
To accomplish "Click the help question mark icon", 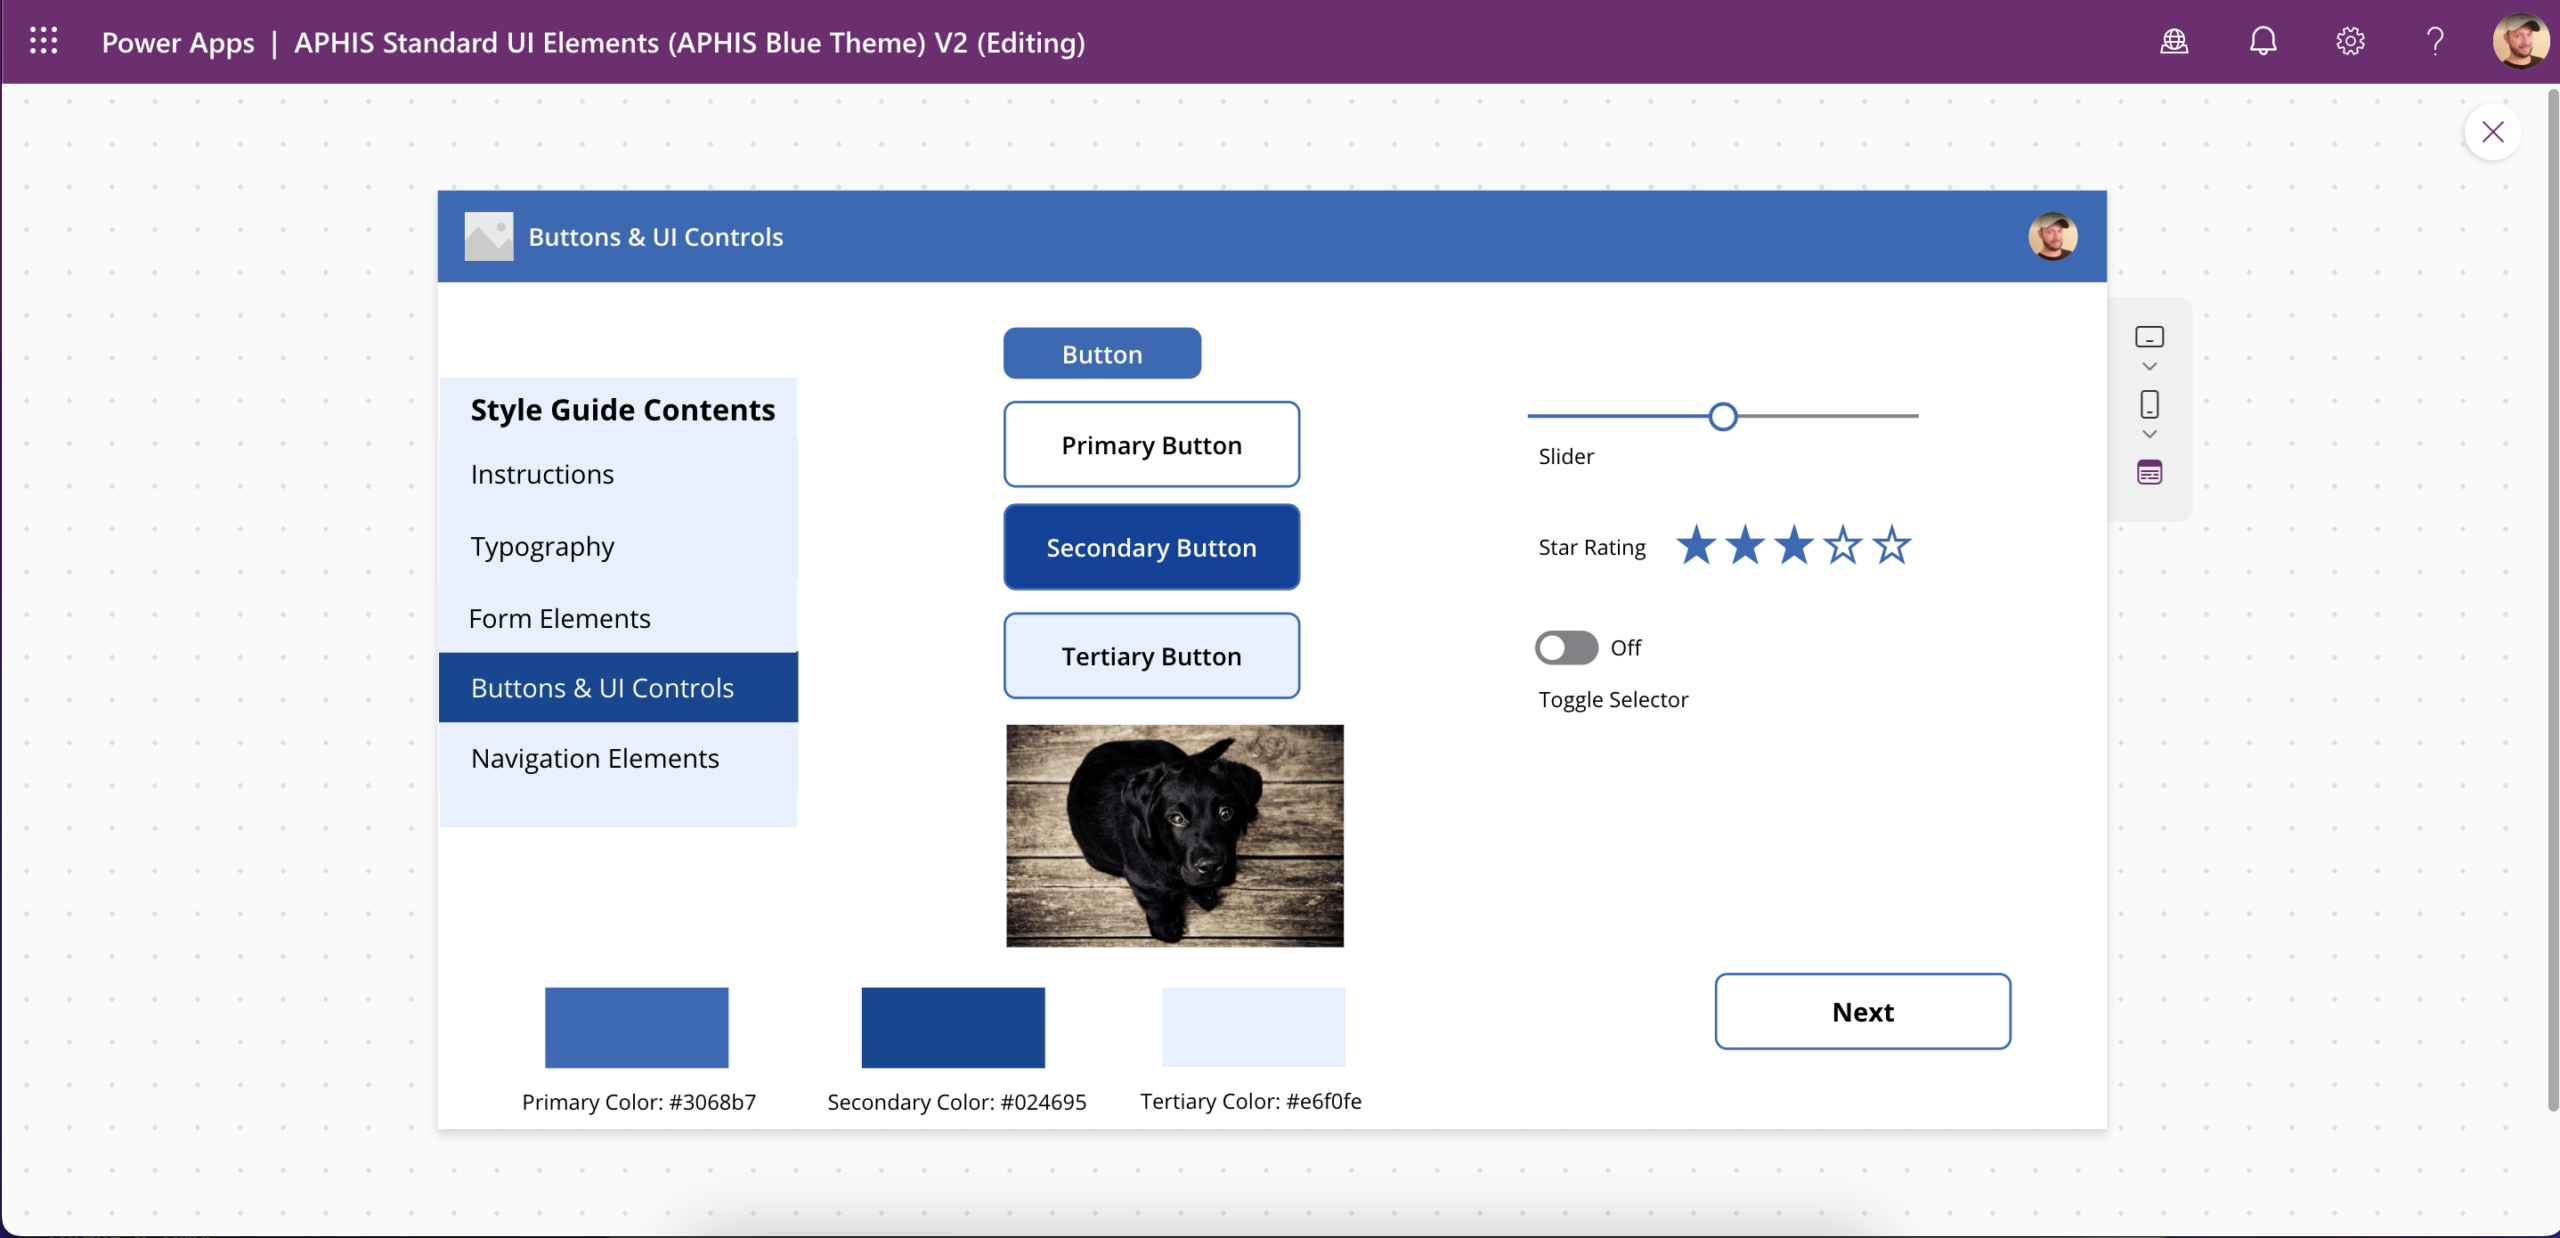I will (x=2436, y=41).
